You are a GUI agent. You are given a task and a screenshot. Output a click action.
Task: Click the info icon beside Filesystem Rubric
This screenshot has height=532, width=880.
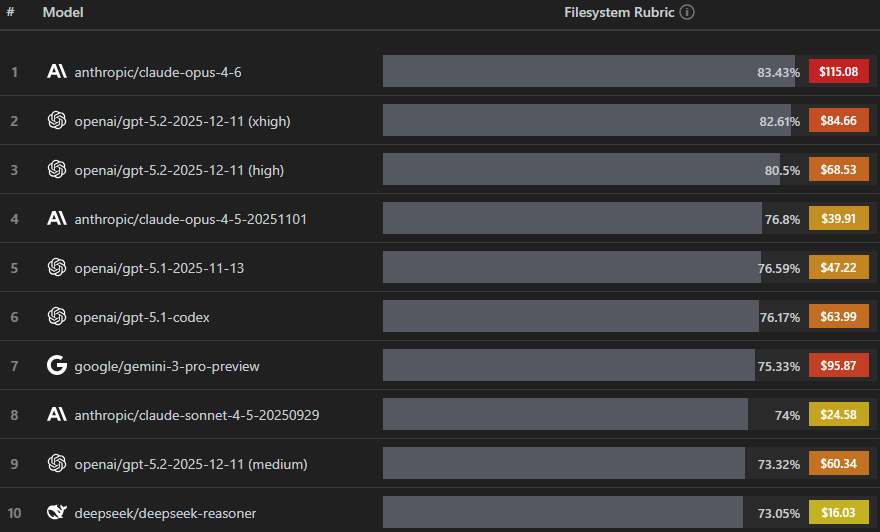687,13
